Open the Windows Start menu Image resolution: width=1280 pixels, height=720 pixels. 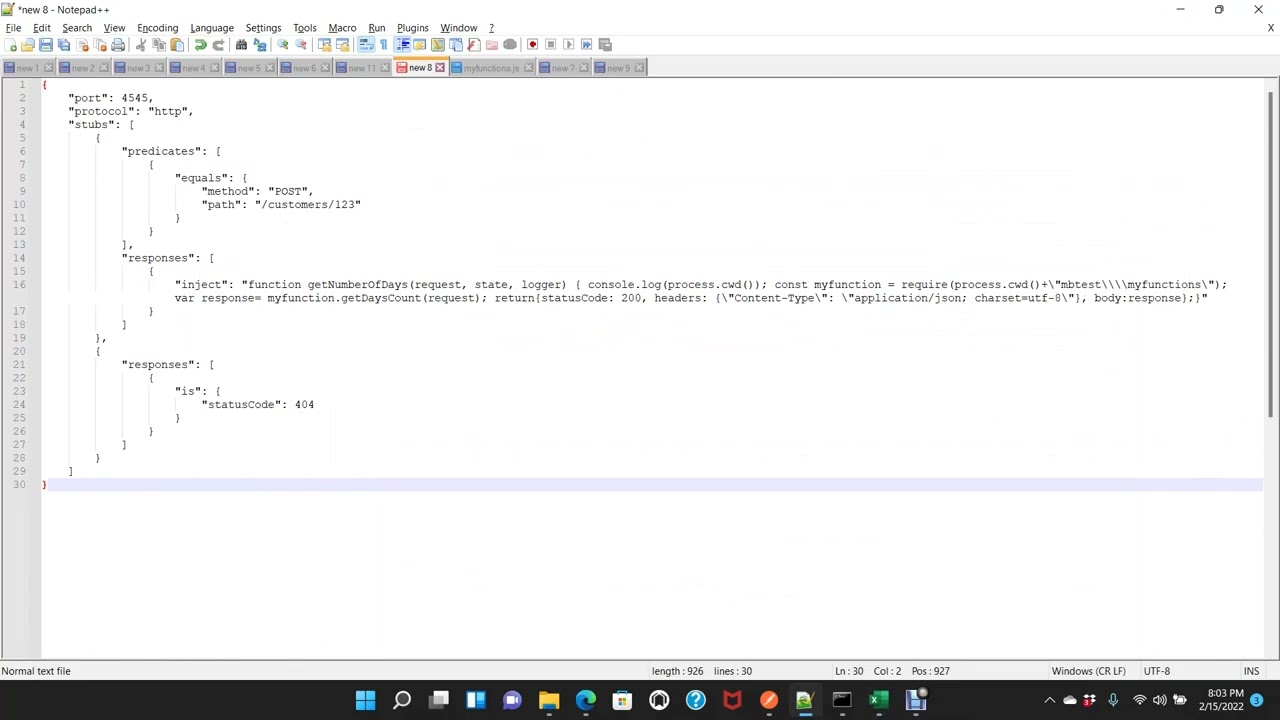pos(365,700)
